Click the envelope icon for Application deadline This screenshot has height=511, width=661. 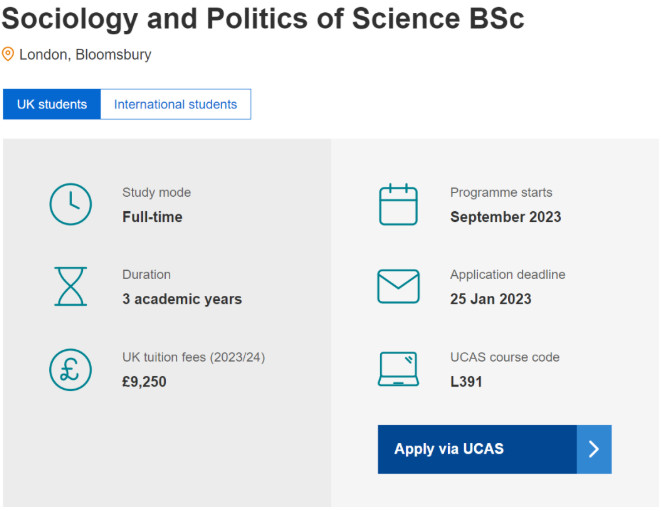pos(398,286)
